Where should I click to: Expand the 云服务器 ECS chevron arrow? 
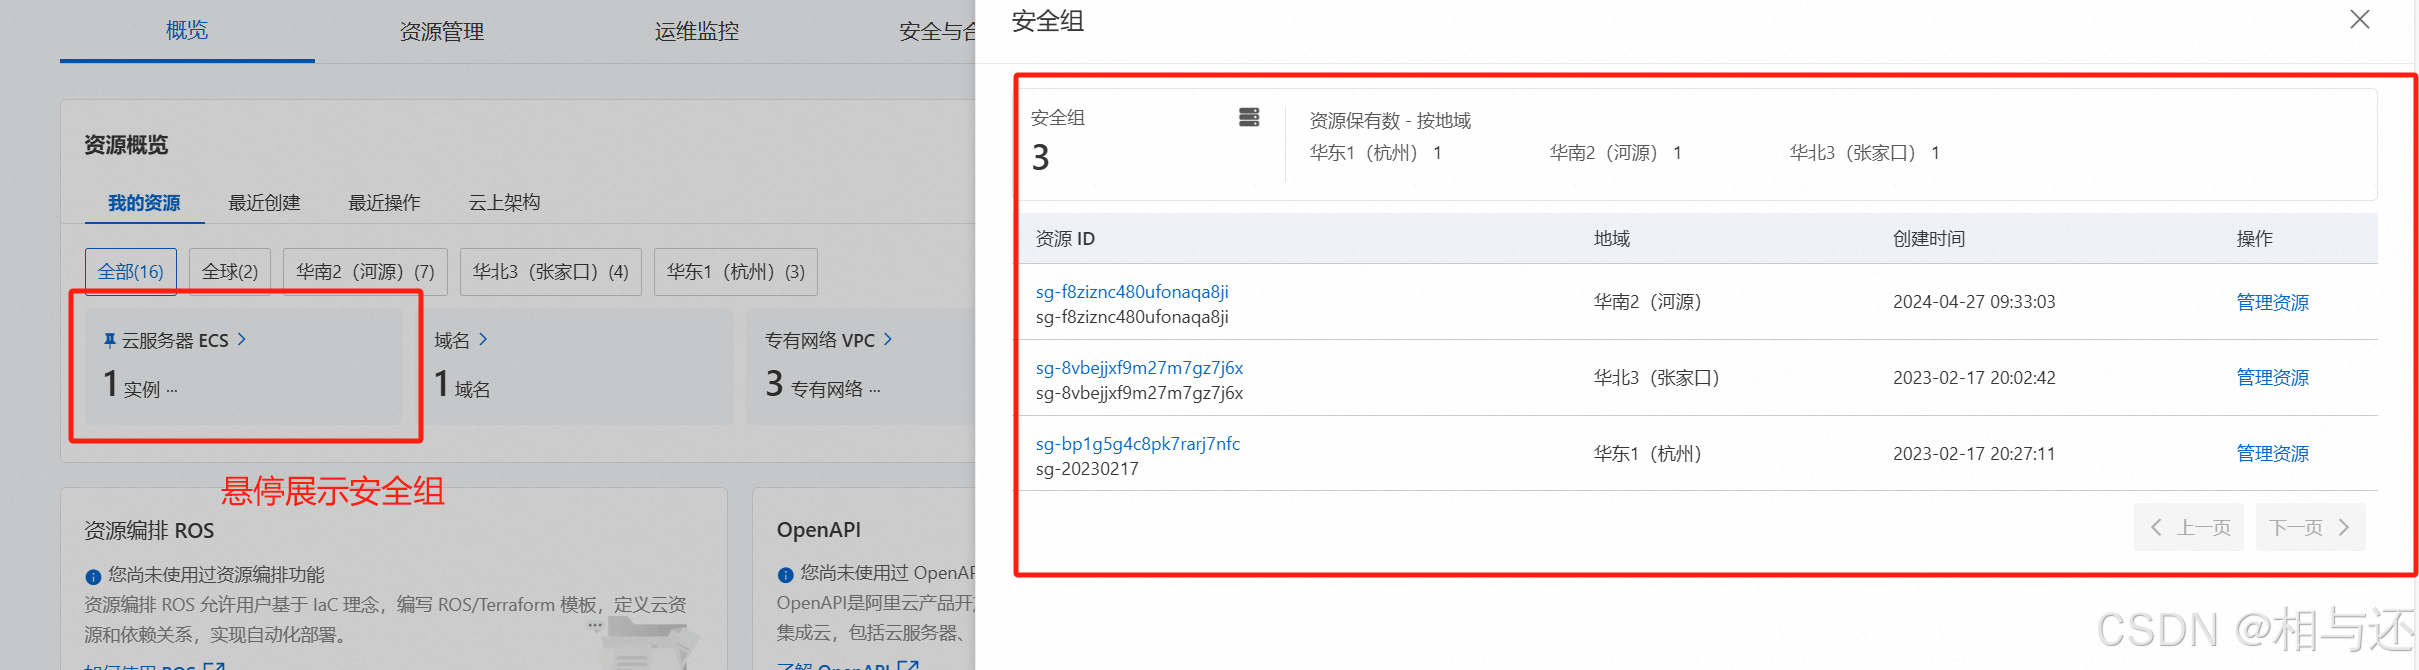(x=242, y=340)
